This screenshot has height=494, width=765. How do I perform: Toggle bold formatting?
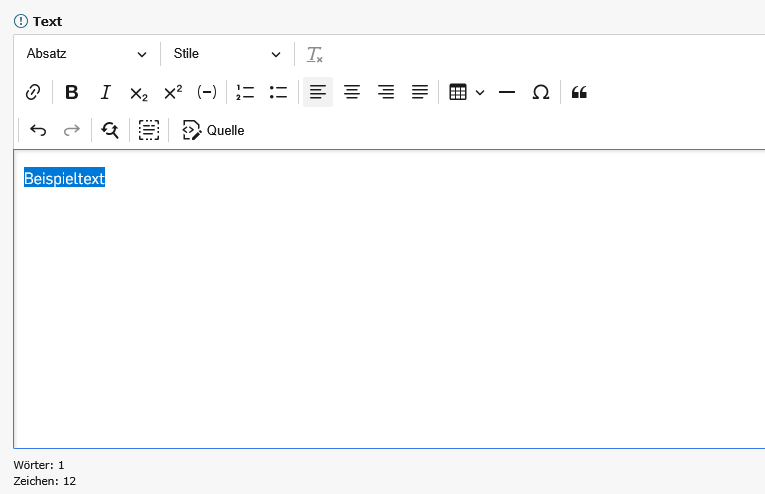click(x=72, y=92)
